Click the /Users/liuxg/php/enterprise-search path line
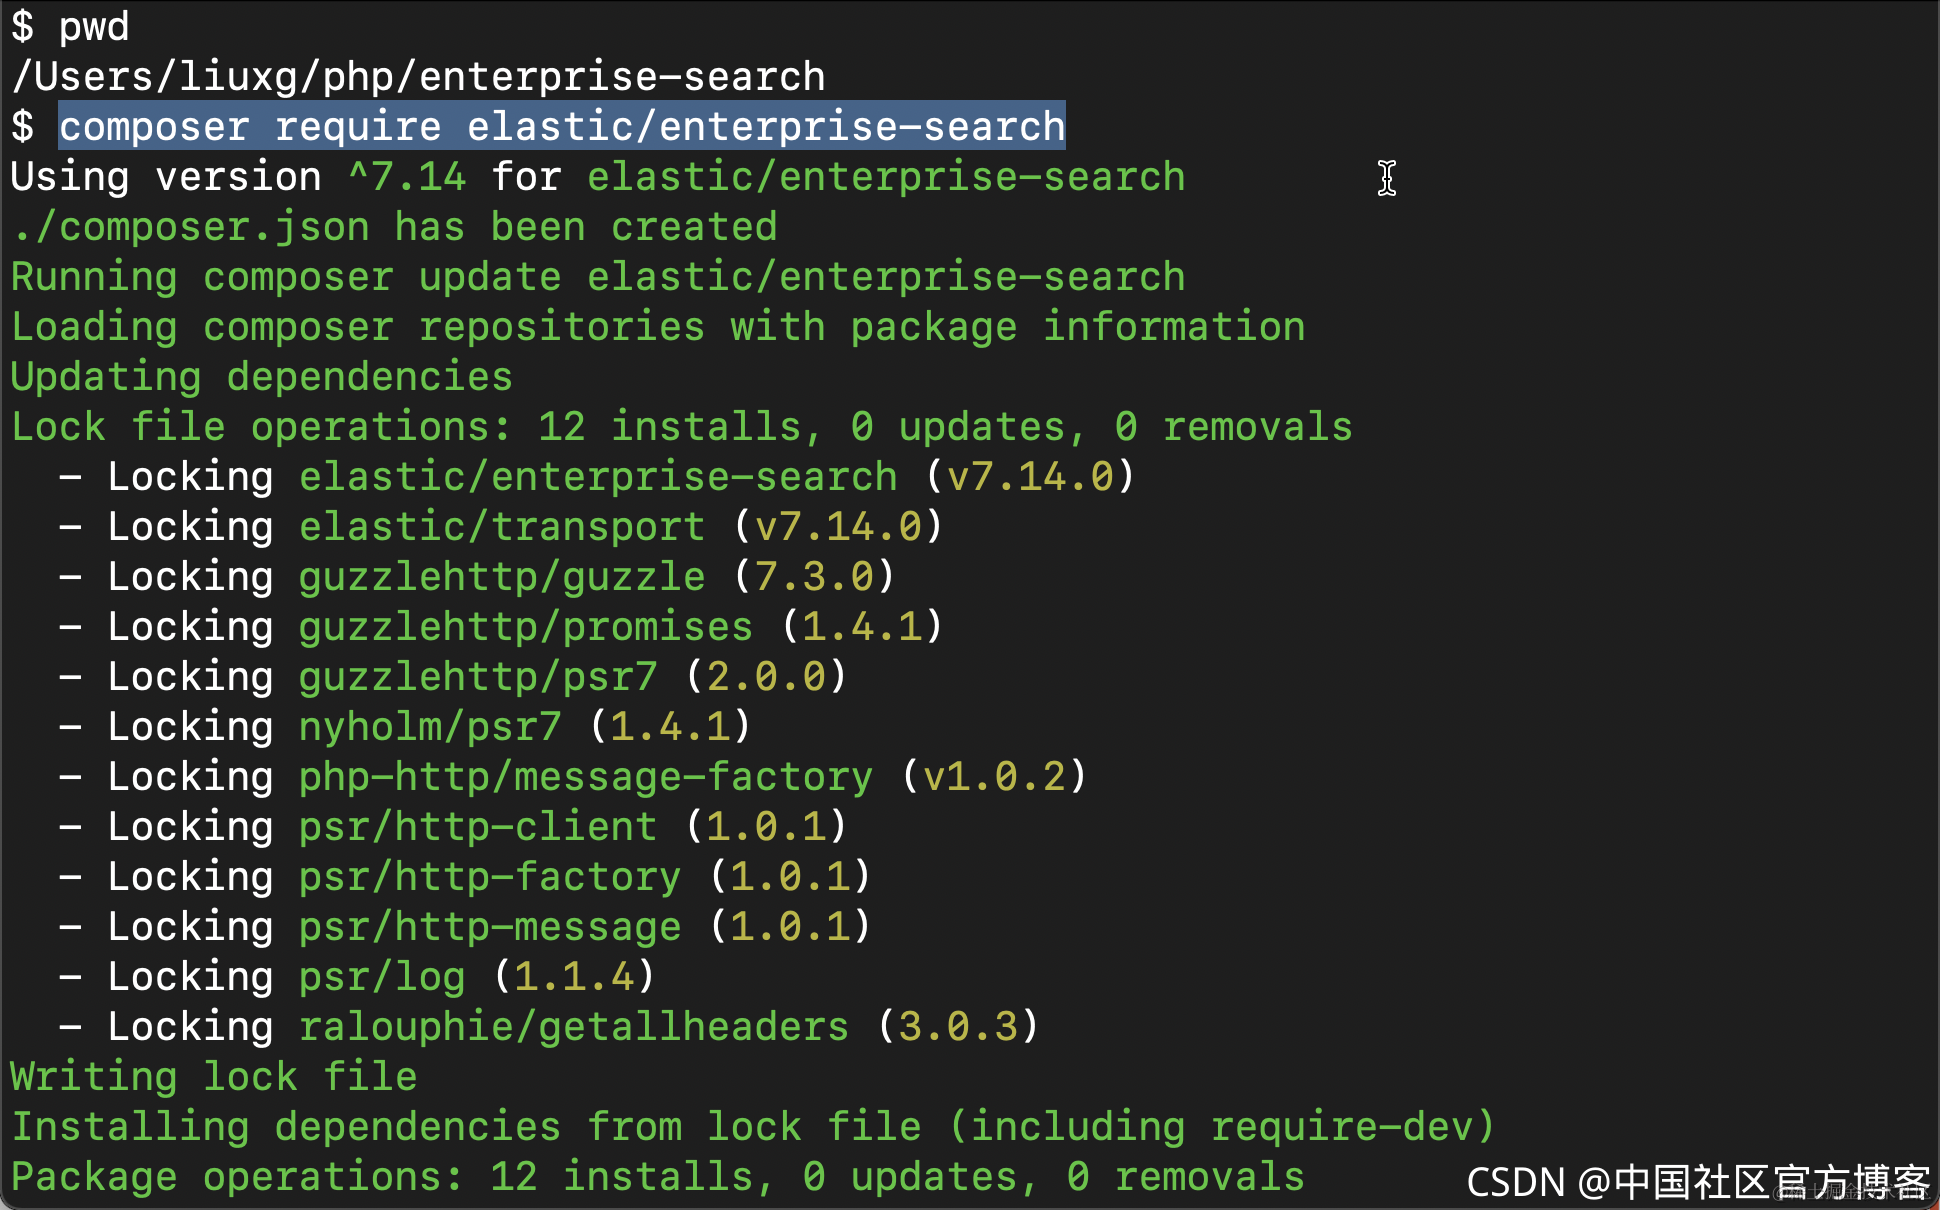Viewport: 1940px width, 1210px height. [418, 77]
